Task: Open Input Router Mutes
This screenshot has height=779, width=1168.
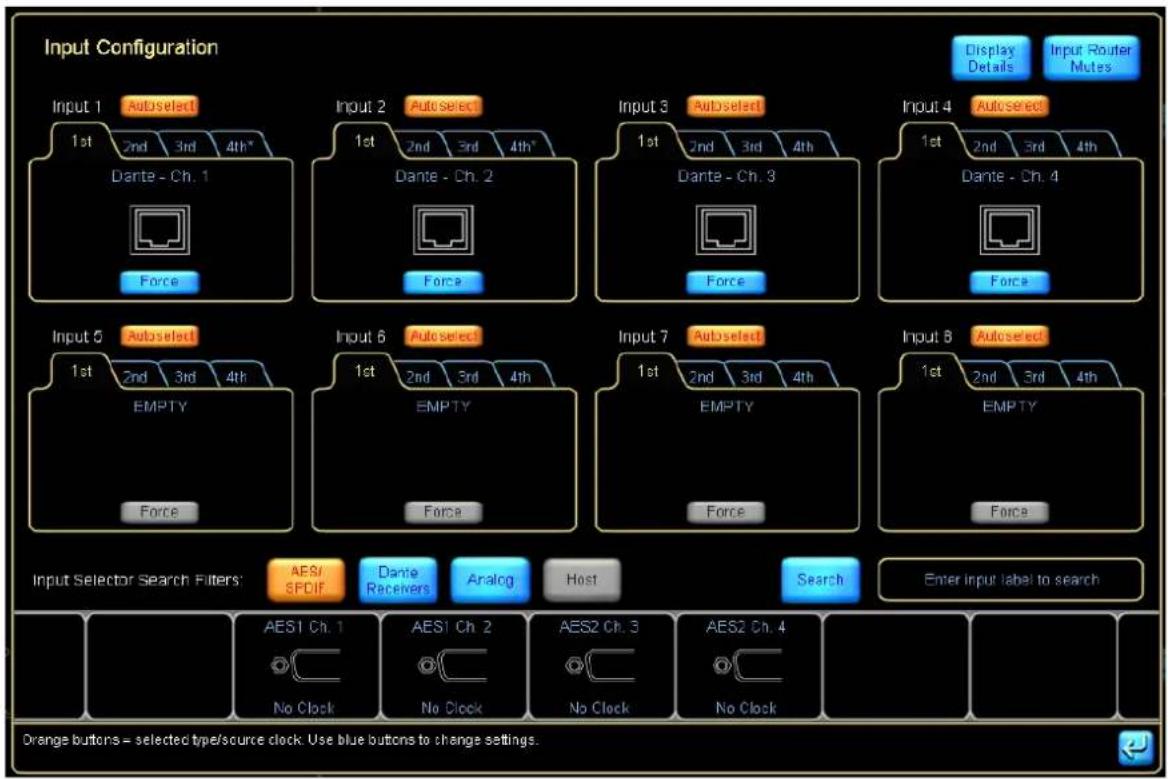Action: pos(1091,58)
